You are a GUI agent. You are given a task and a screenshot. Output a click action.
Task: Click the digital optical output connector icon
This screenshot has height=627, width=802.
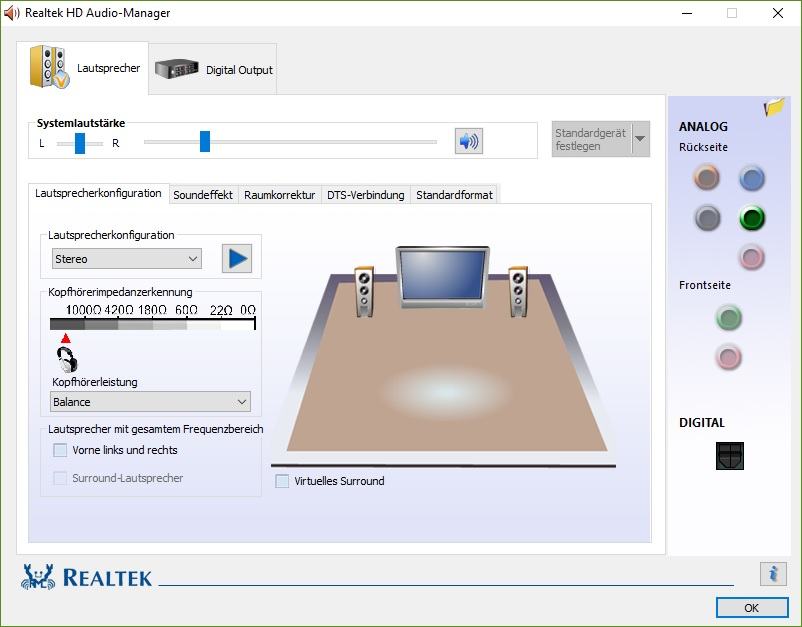coord(730,456)
